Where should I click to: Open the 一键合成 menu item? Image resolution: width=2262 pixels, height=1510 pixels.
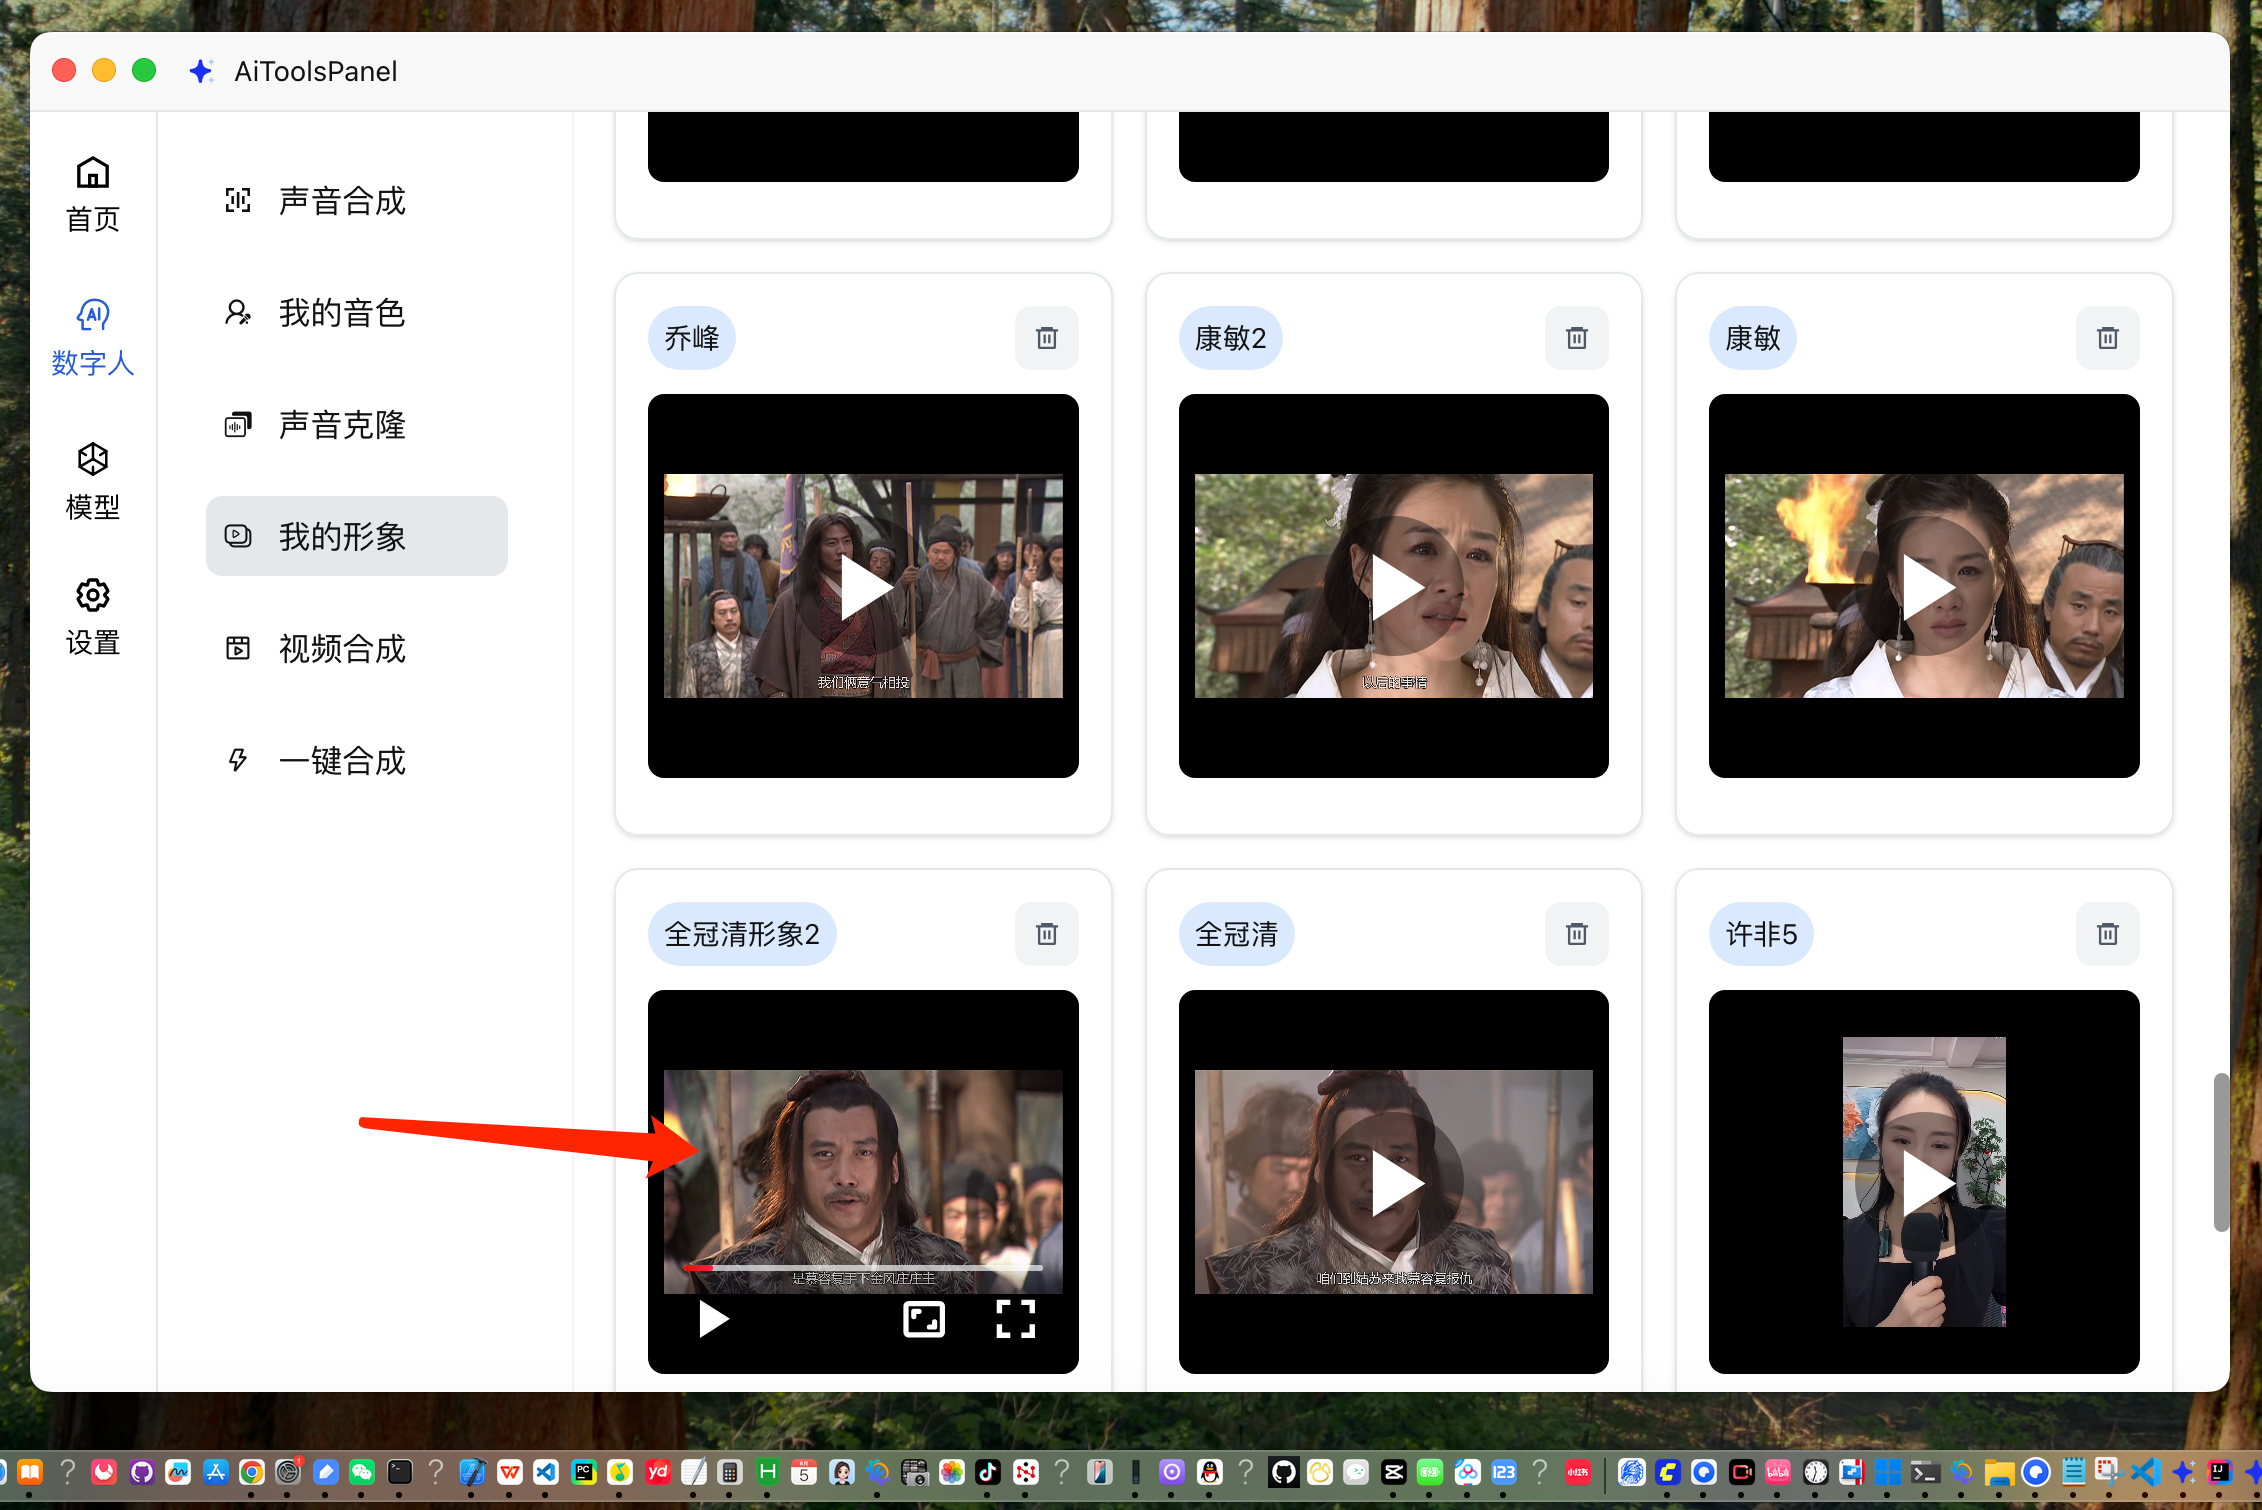click(x=357, y=761)
